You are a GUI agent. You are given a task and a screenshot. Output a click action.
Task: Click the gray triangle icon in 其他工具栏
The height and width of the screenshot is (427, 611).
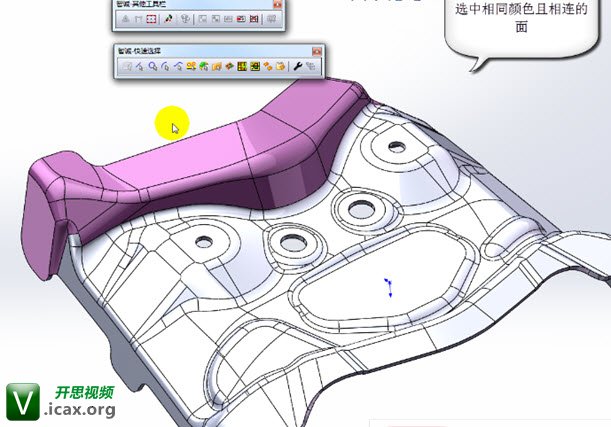(x=125, y=19)
